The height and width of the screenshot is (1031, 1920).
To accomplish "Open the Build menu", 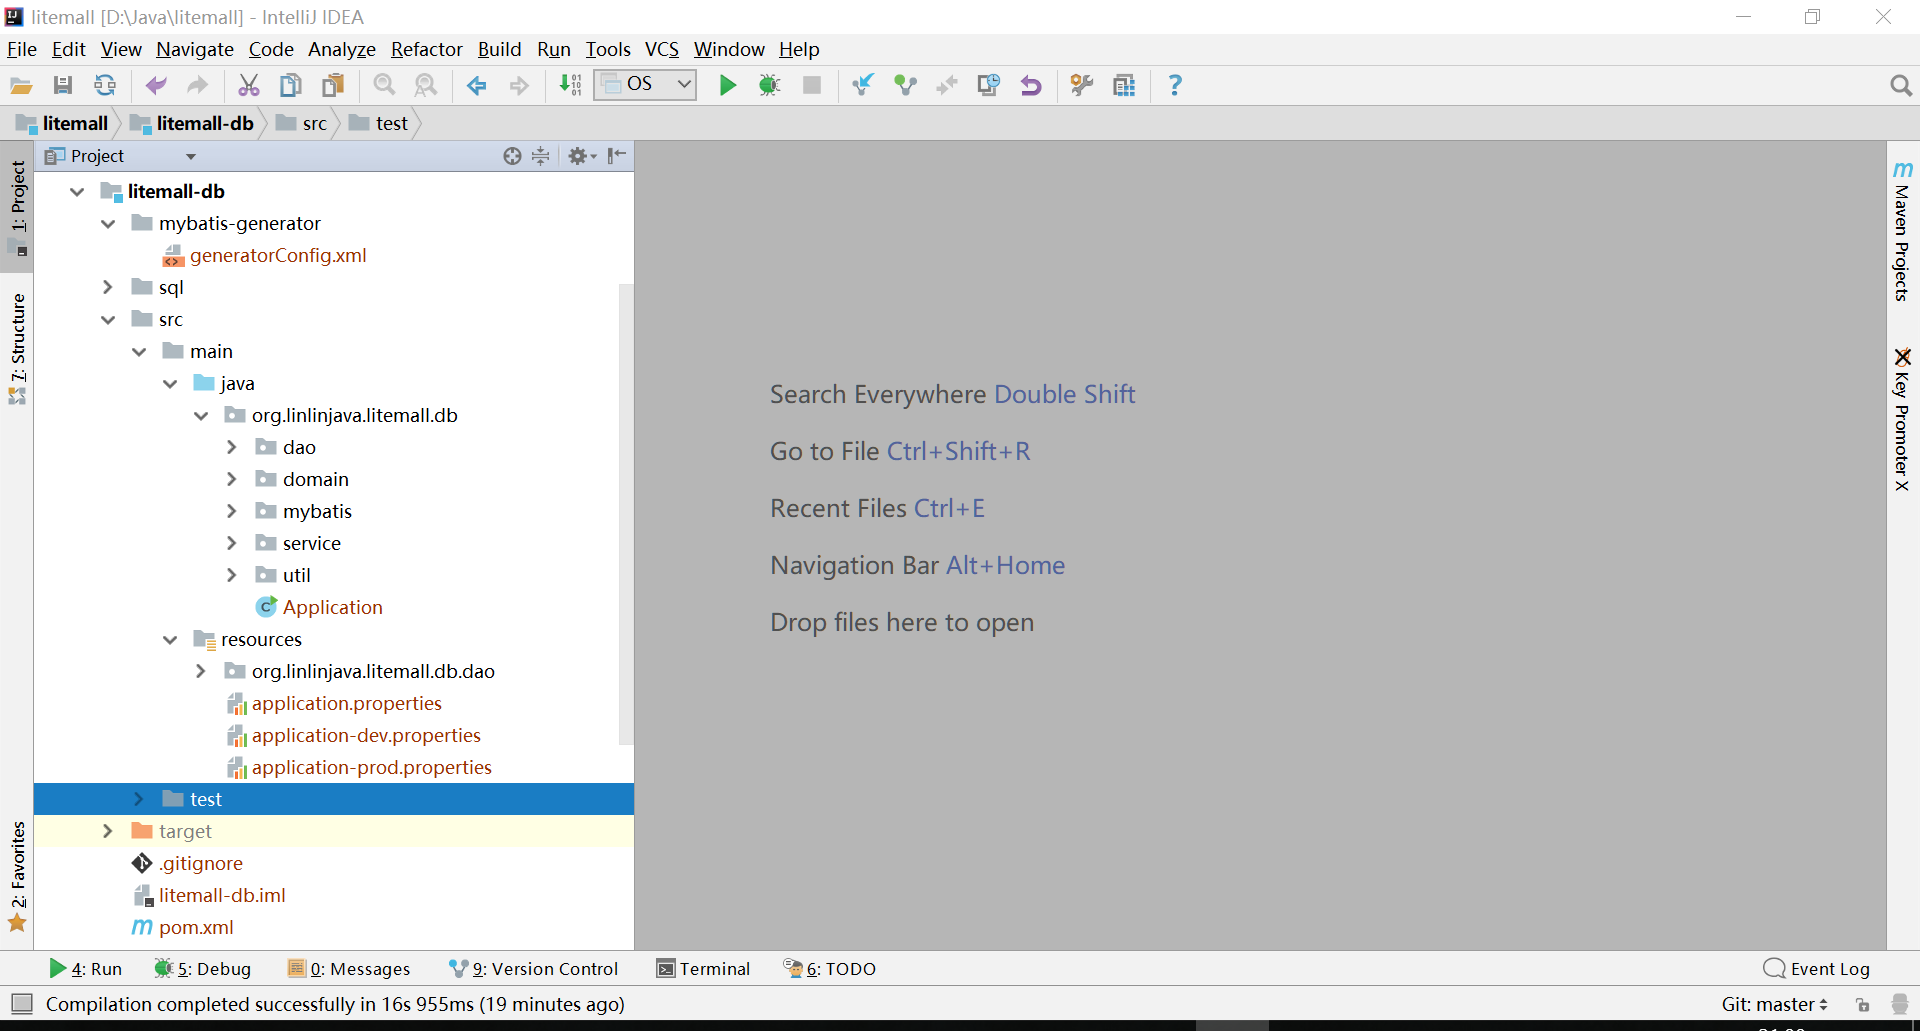I will (500, 49).
